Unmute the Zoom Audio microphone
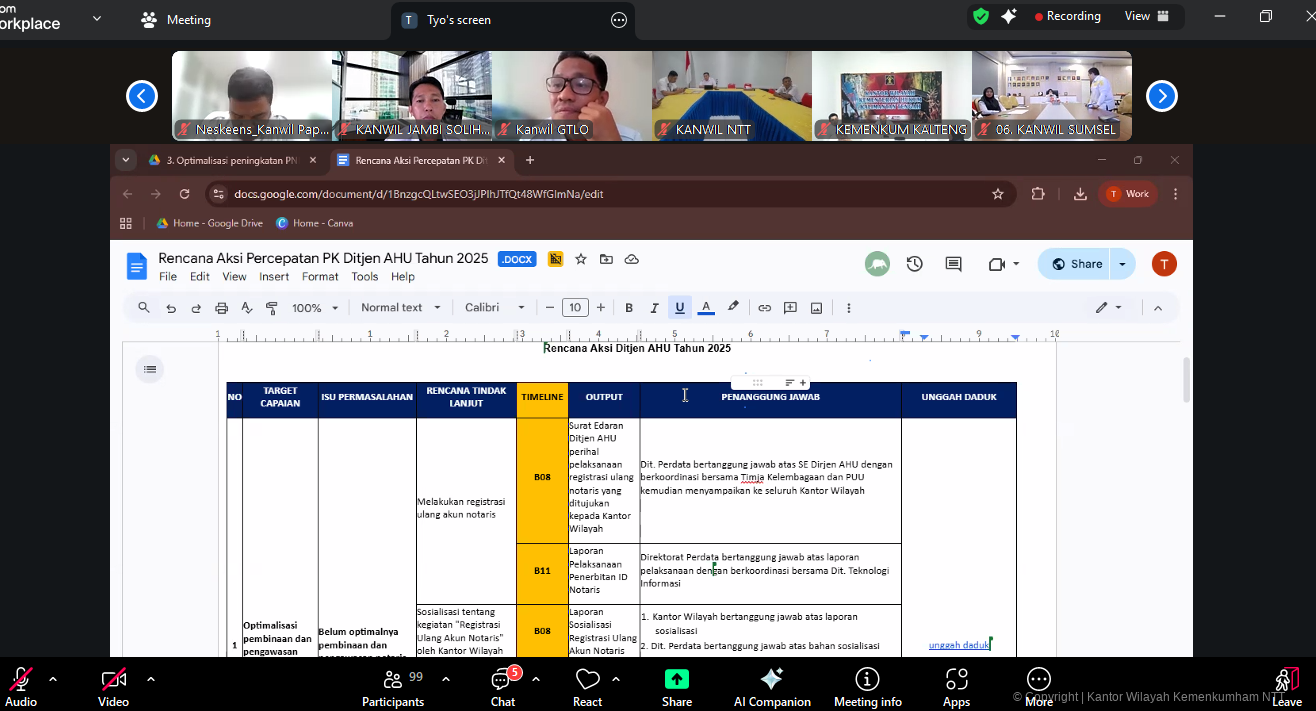The width and height of the screenshot is (1316, 711). [x=21, y=685]
